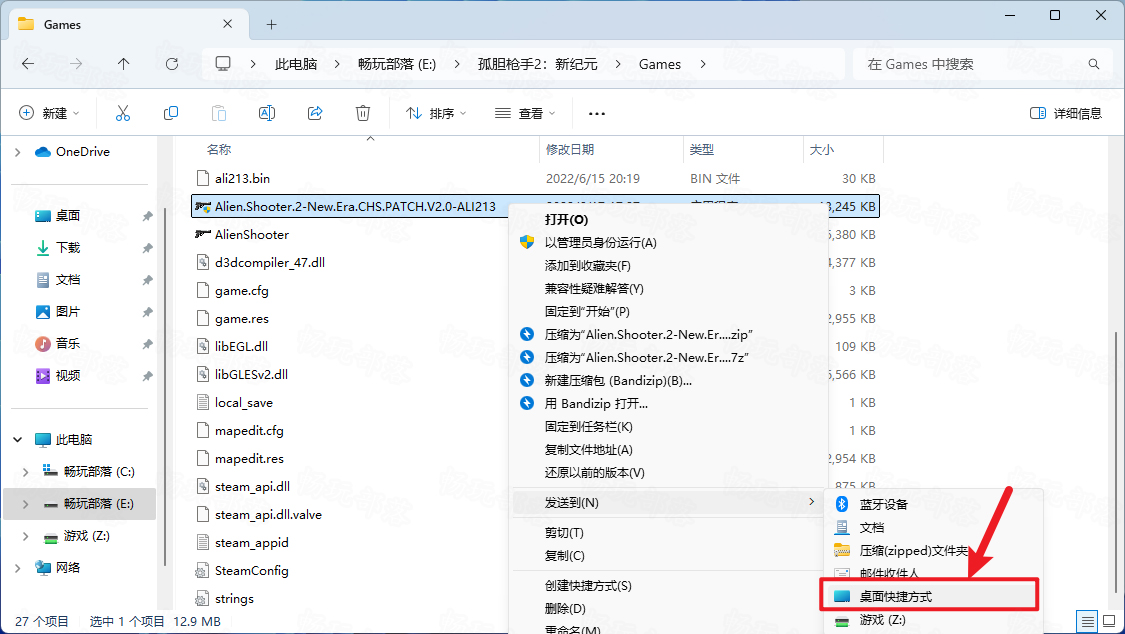Click the Copy icon in toolbar
The image size is (1125, 634).
(171, 113)
